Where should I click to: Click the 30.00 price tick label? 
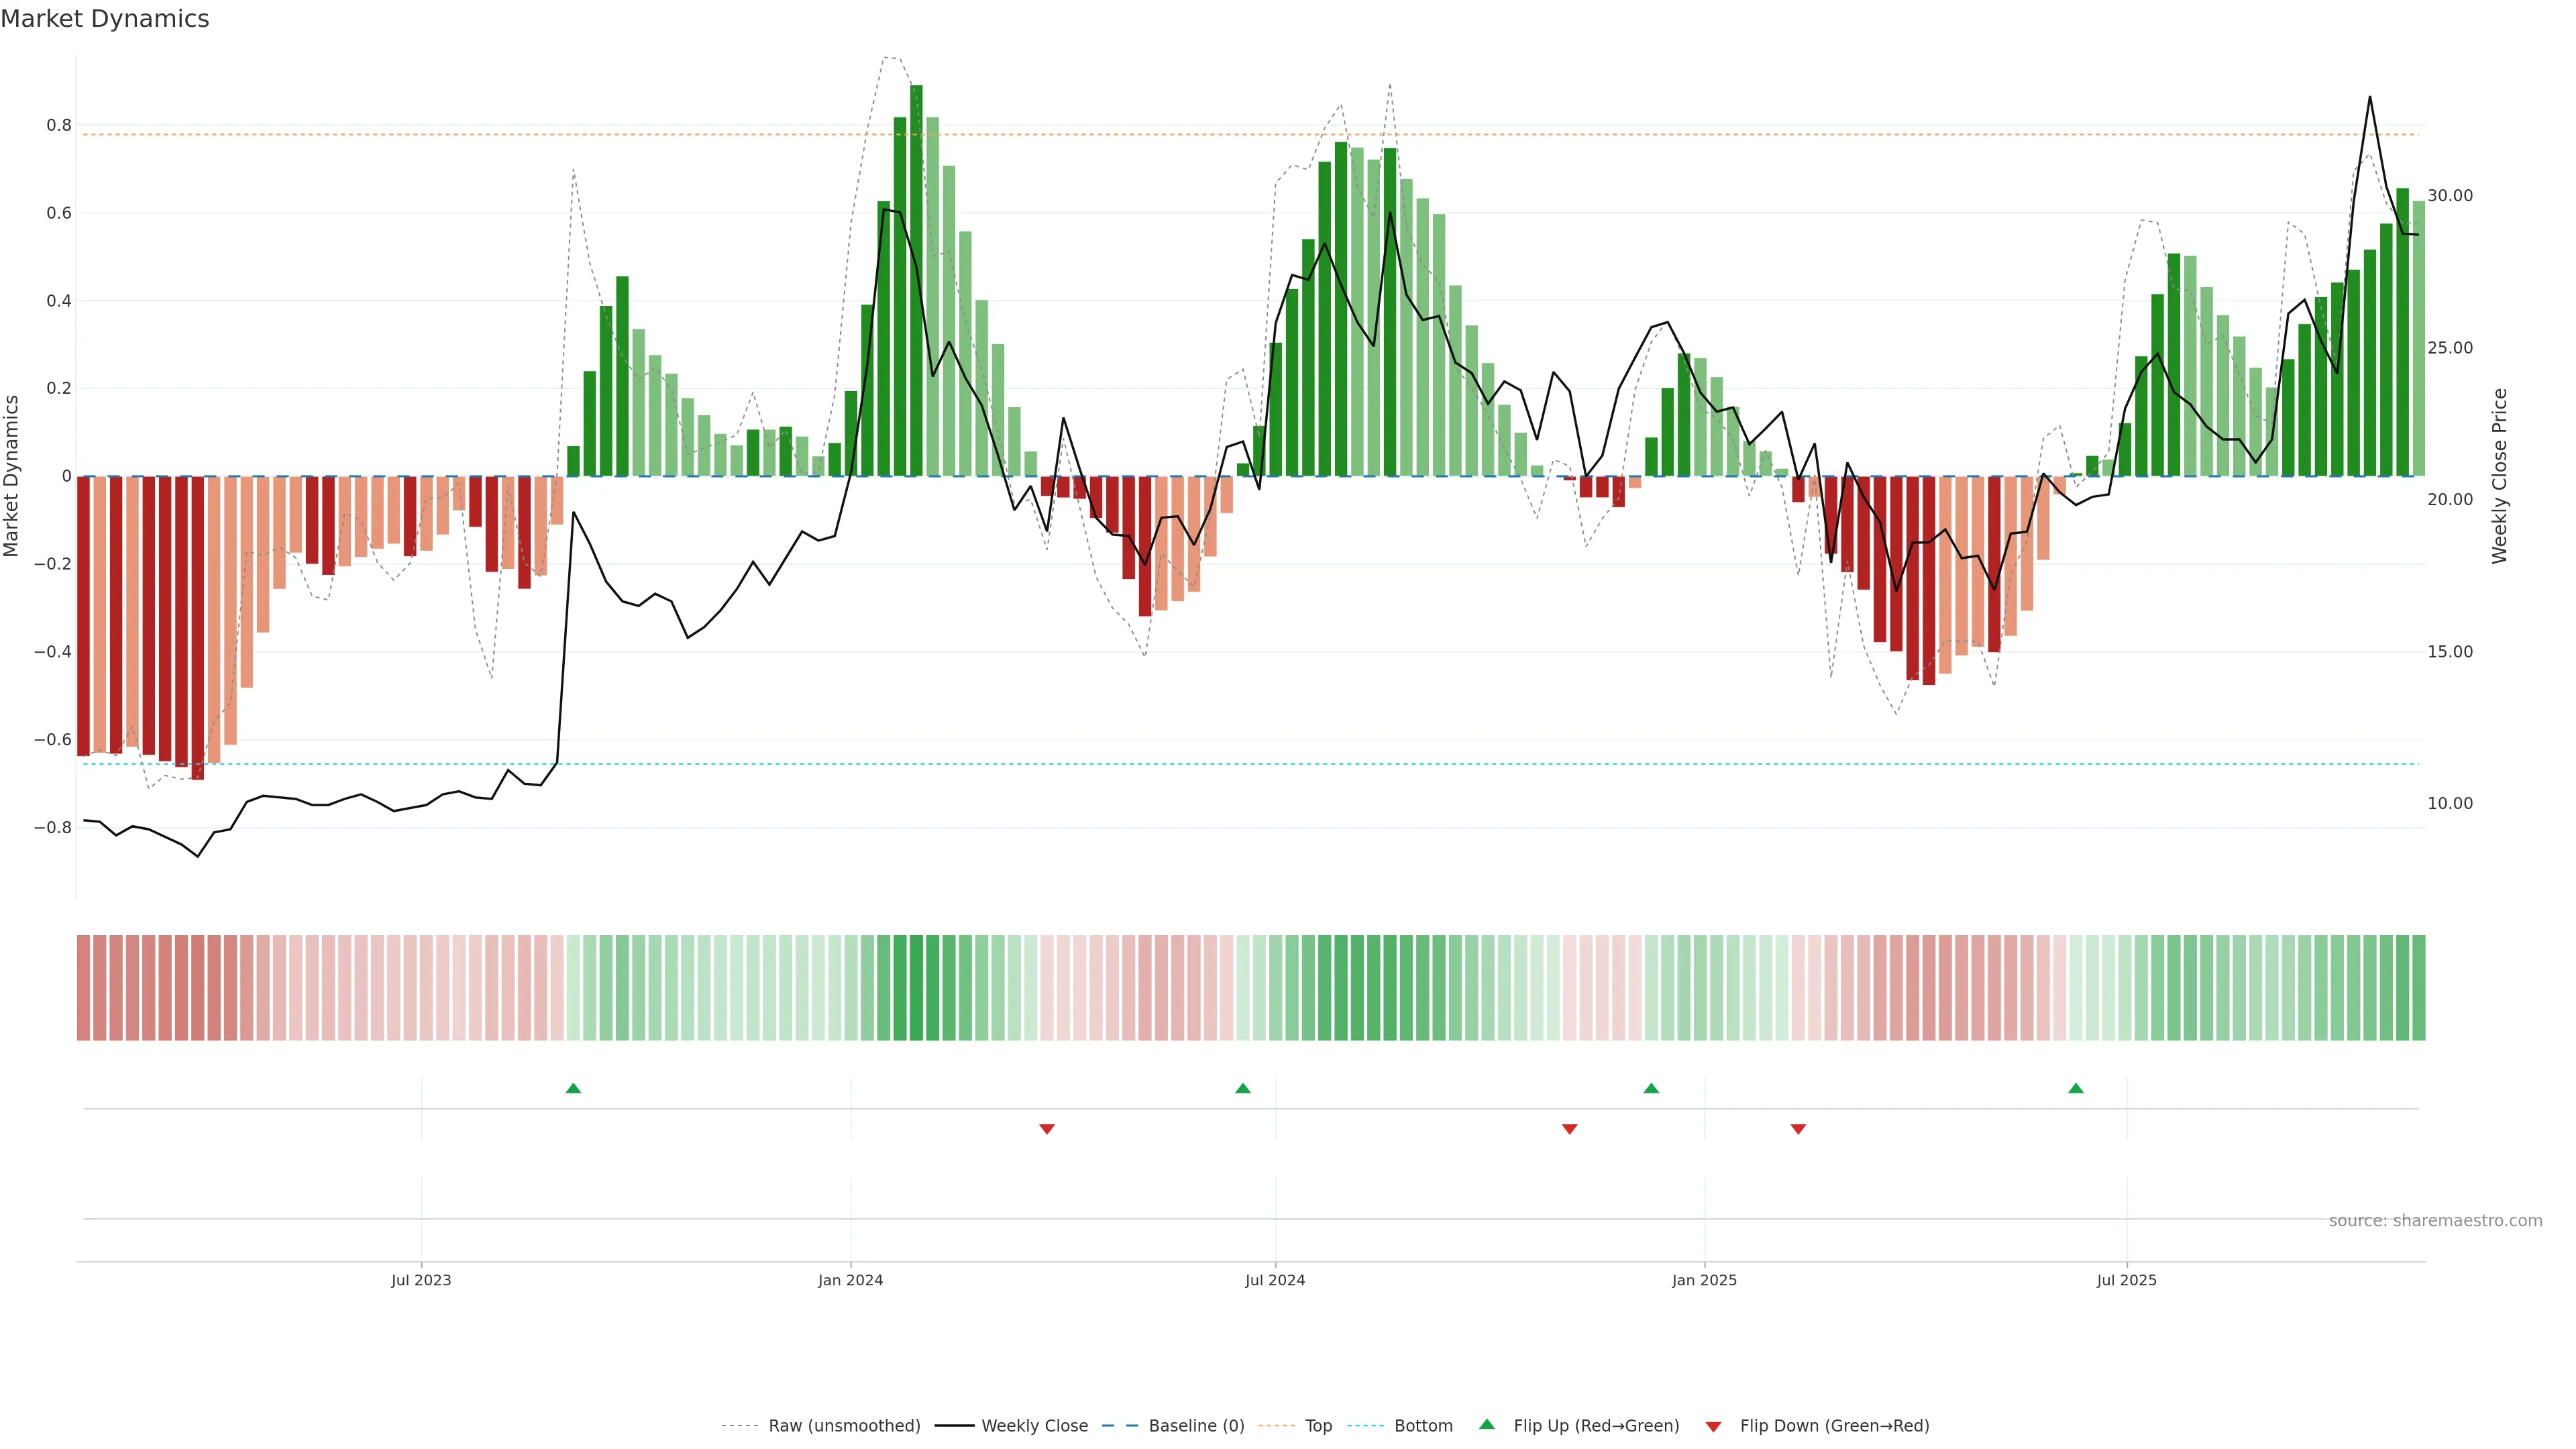click(2449, 196)
